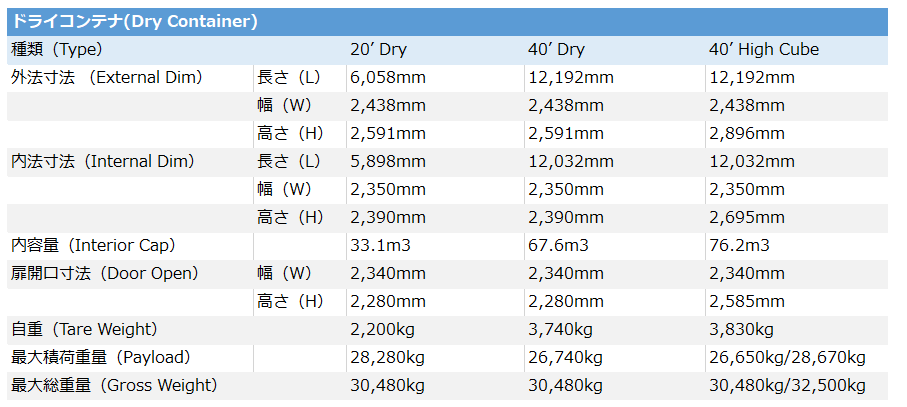Screen dimensions: 907x407
Task: Click the Internal Dim row label
Action: 103,161
